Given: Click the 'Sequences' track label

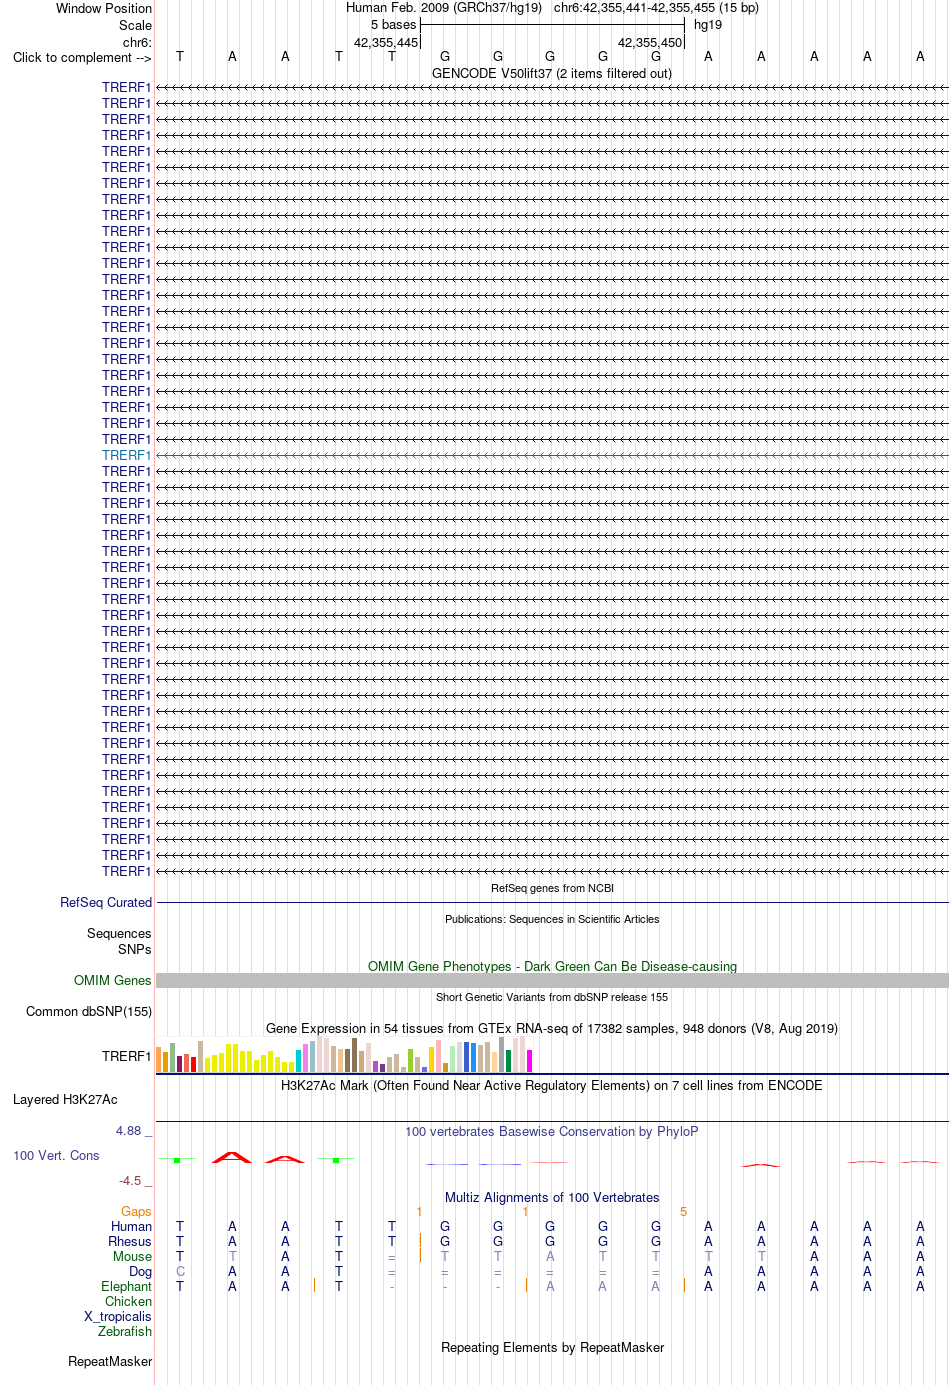Looking at the screenshot, I should pyautogui.click(x=119, y=933).
